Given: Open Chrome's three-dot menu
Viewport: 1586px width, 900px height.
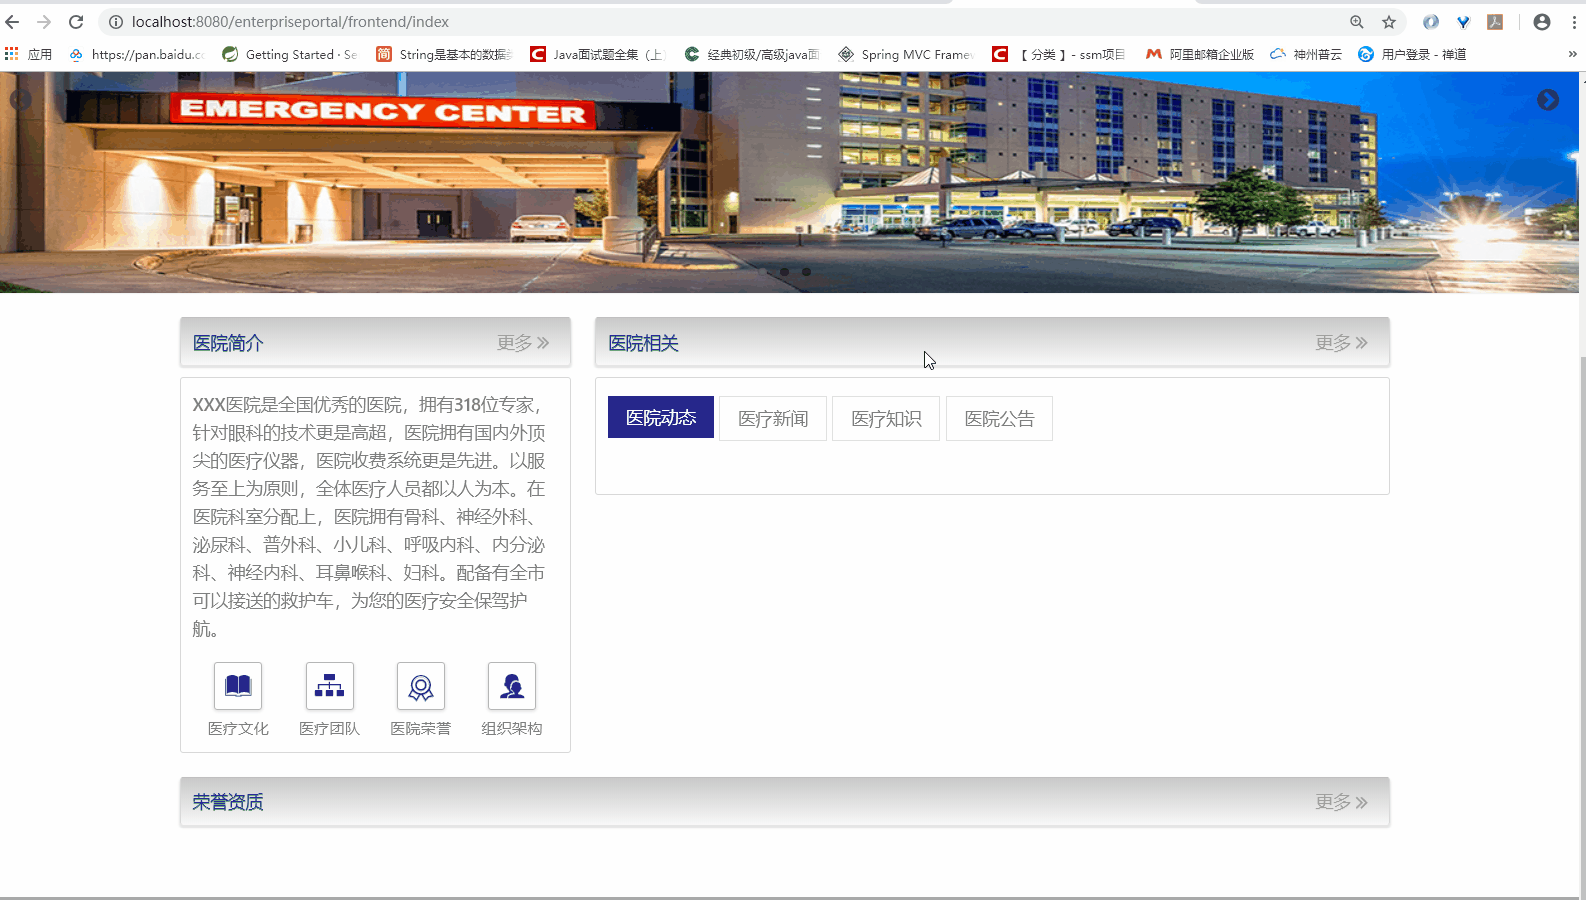Looking at the screenshot, I should tap(1574, 22).
